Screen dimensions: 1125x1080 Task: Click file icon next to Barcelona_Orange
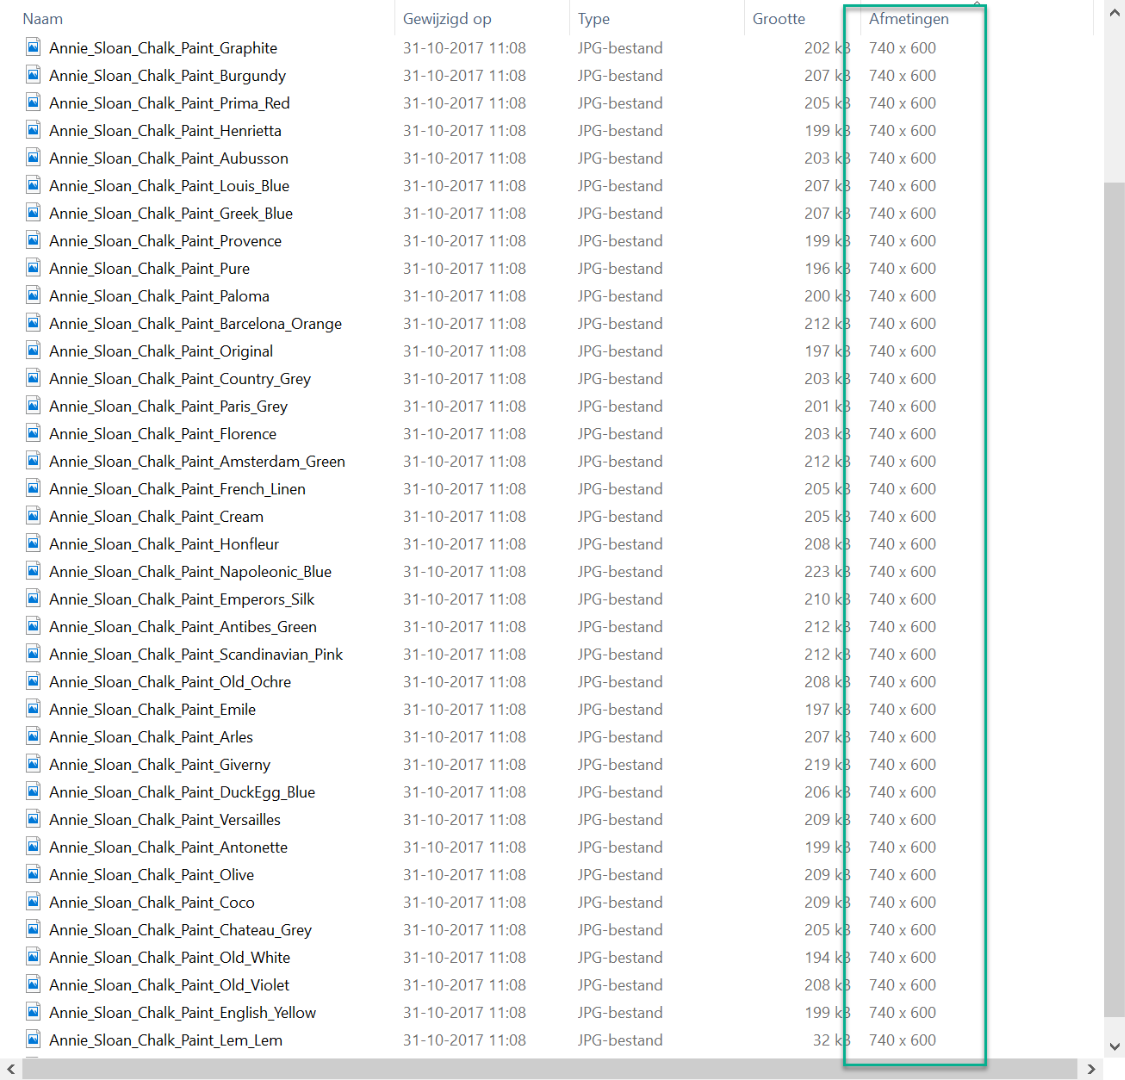[x=33, y=323]
